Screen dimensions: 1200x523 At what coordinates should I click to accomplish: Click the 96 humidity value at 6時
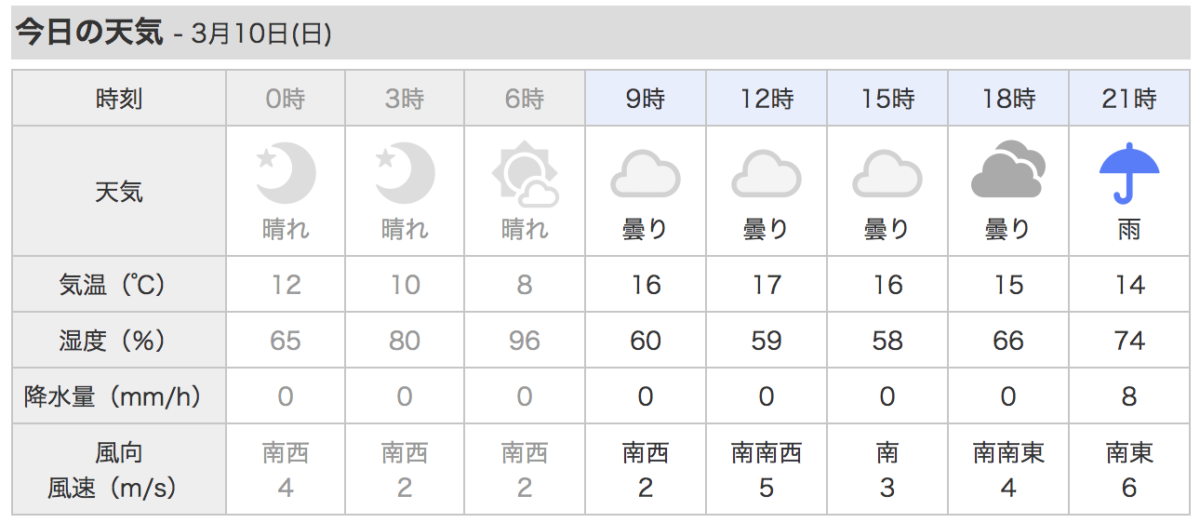click(x=525, y=341)
